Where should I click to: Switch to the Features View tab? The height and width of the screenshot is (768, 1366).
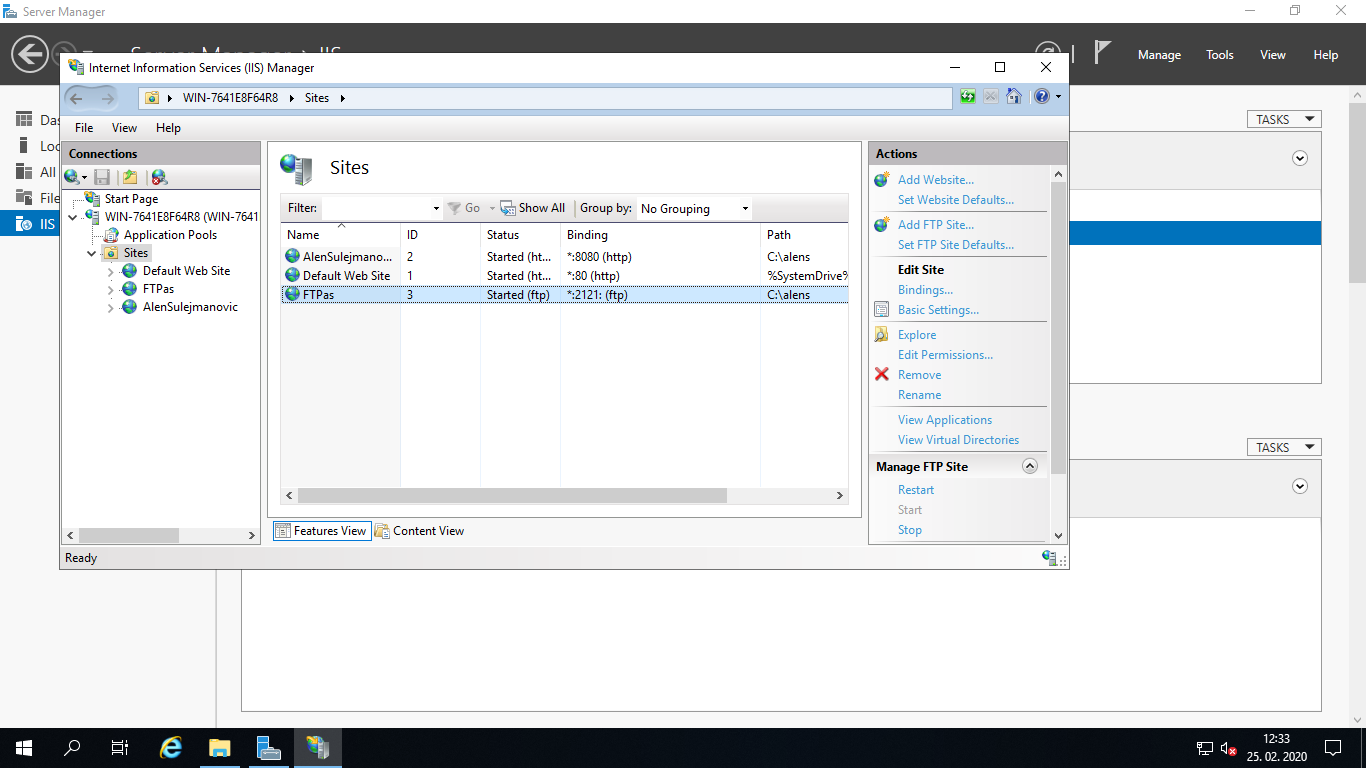click(x=321, y=531)
